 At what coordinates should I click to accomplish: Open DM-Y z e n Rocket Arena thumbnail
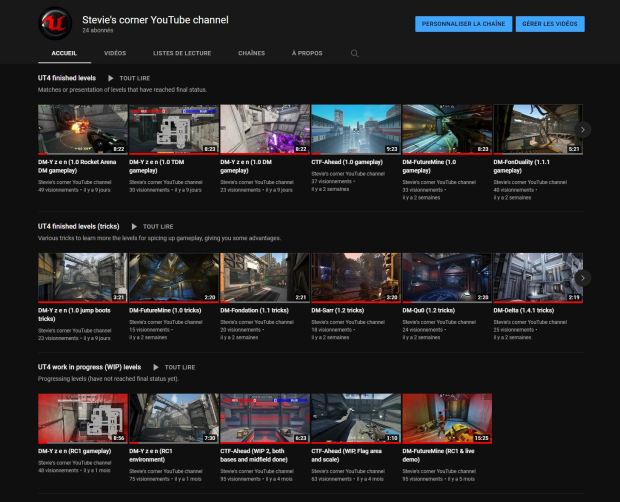point(82,129)
